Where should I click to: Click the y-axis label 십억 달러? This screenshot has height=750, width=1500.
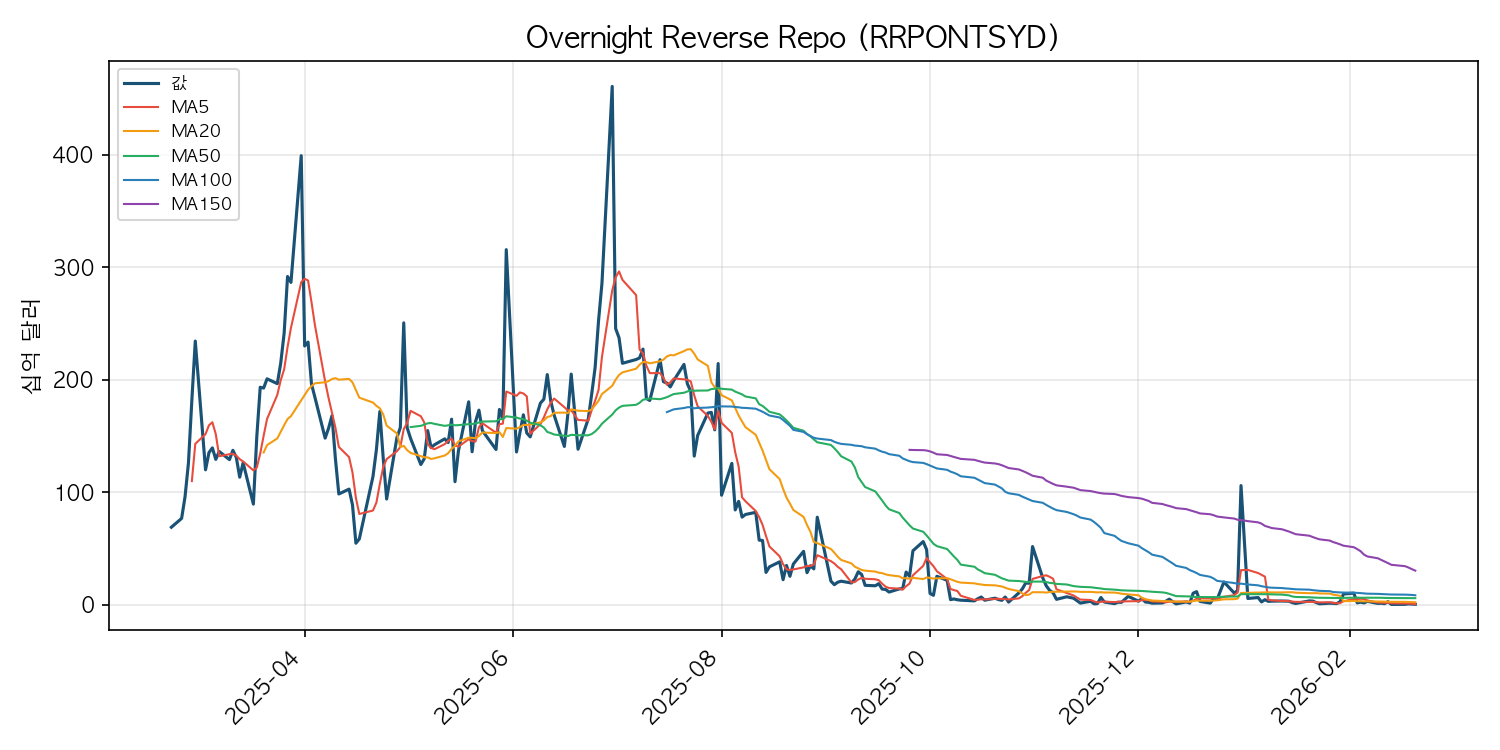click(31, 345)
